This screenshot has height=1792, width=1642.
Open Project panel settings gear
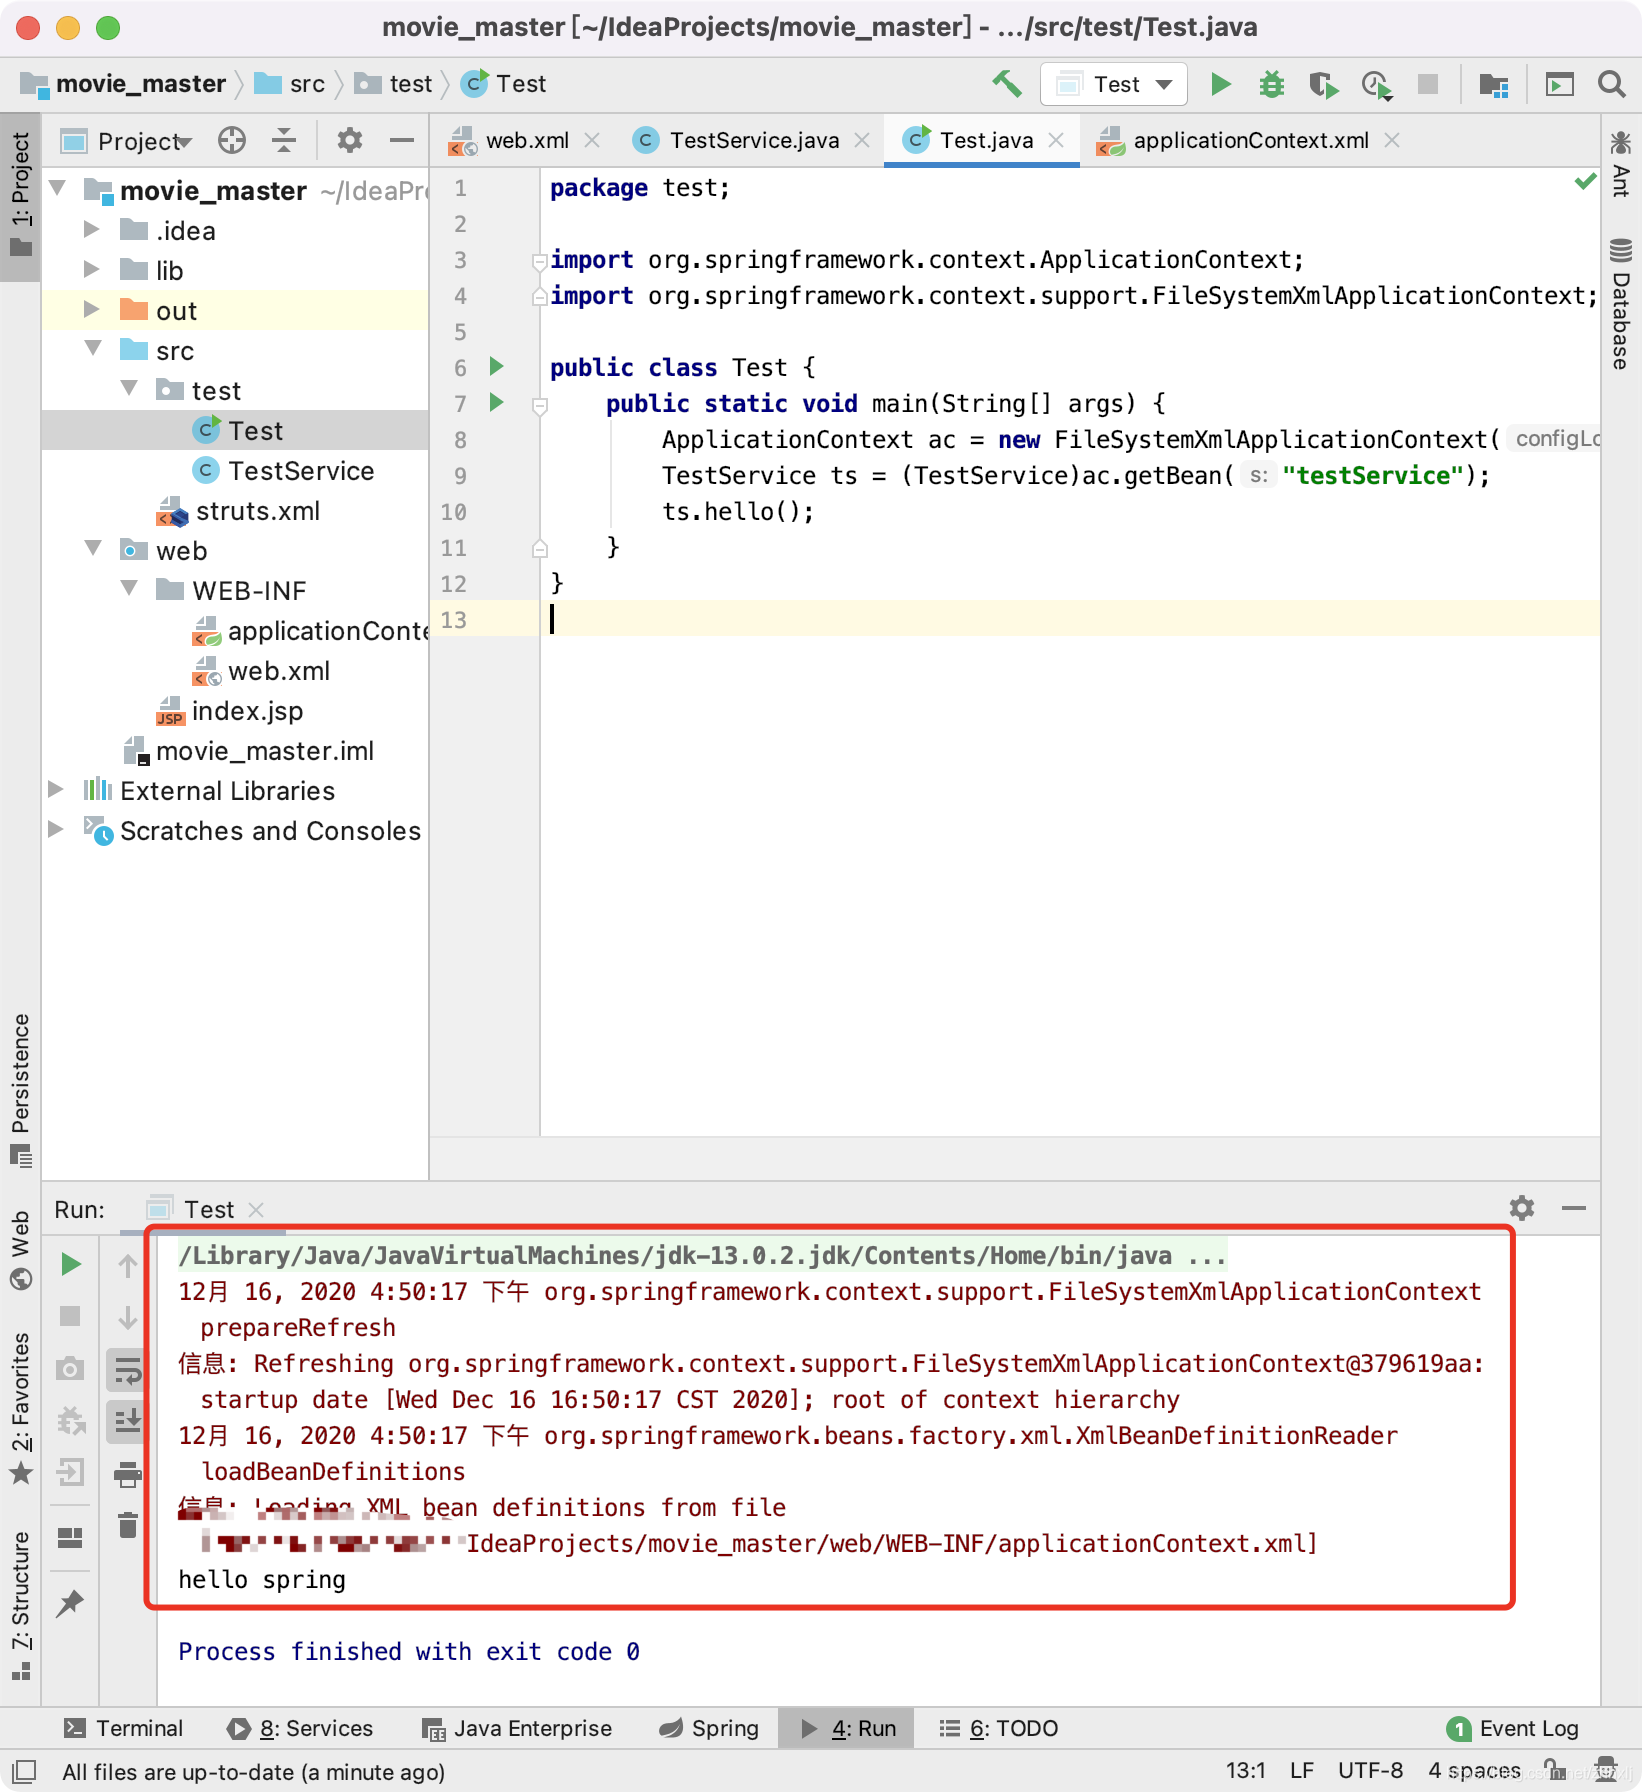click(x=349, y=141)
